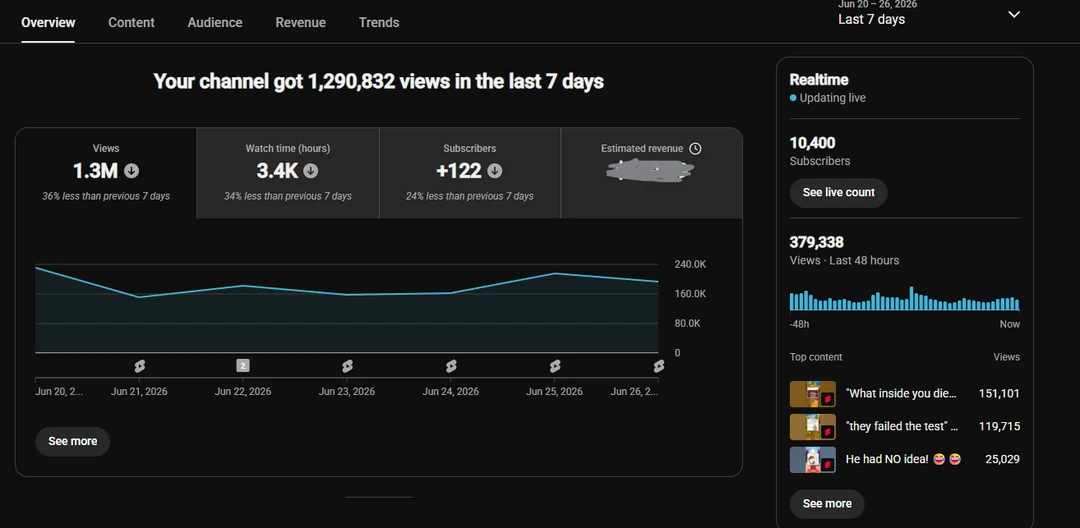Viewport: 1080px width, 528px height.
Task: Select the Subscribers metric card
Action: pyautogui.click(x=470, y=173)
